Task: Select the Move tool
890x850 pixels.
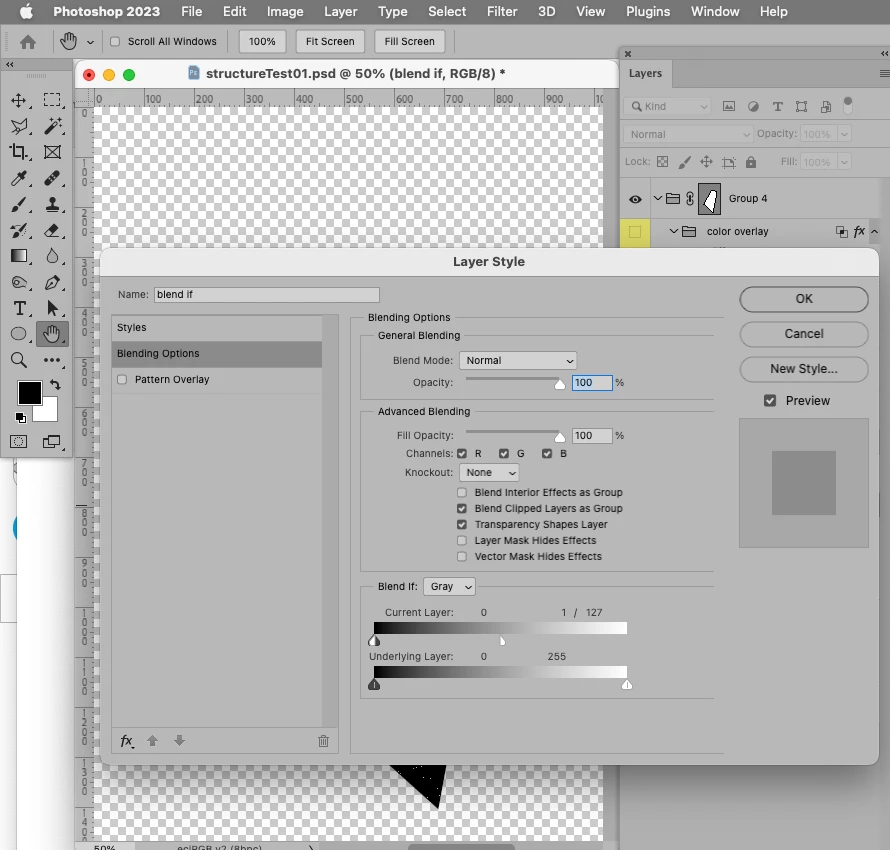Action: pos(19,100)
